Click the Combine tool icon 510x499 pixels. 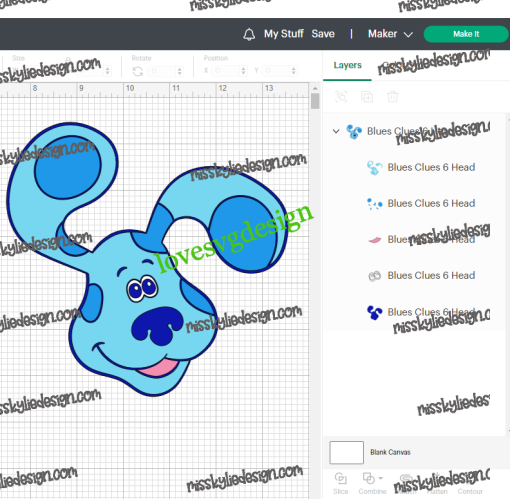point(368,478)
